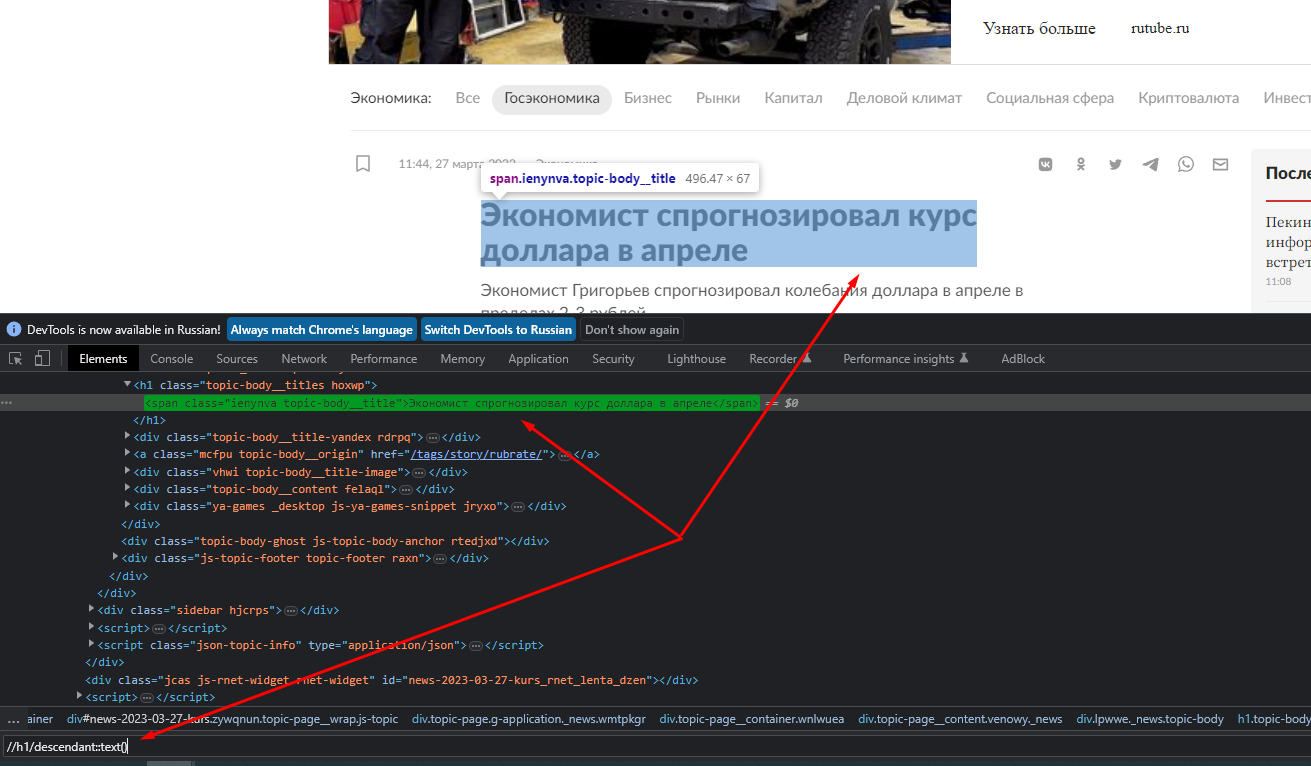Click Switch DevTools to Russian button
This screenshot has height=766, width=1311.
(498, 330)
